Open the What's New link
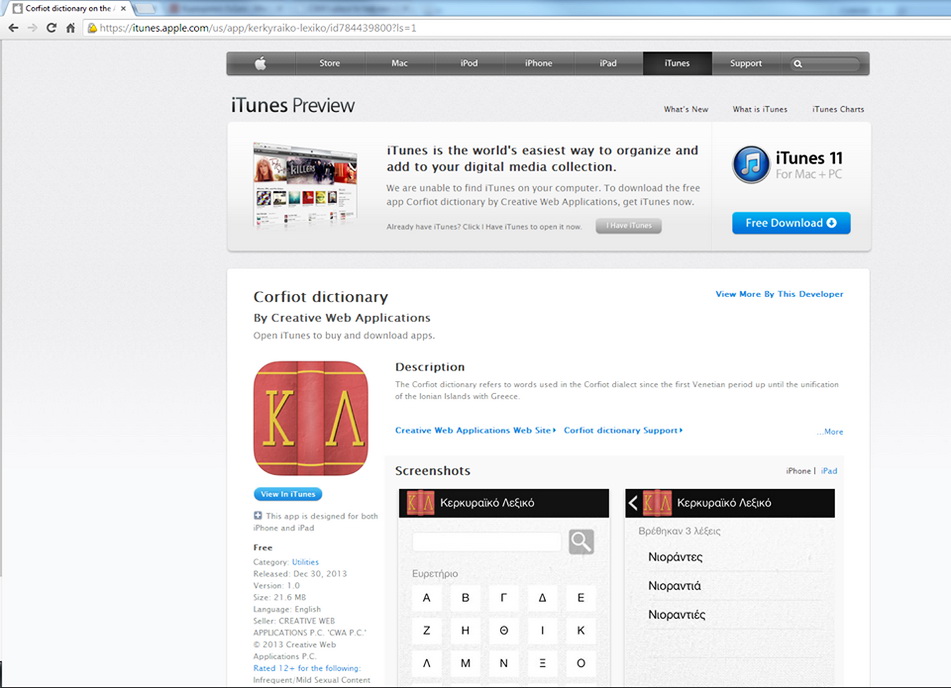Image resolution: width=951 pixels, height=688 pixels. pos(686,109)
